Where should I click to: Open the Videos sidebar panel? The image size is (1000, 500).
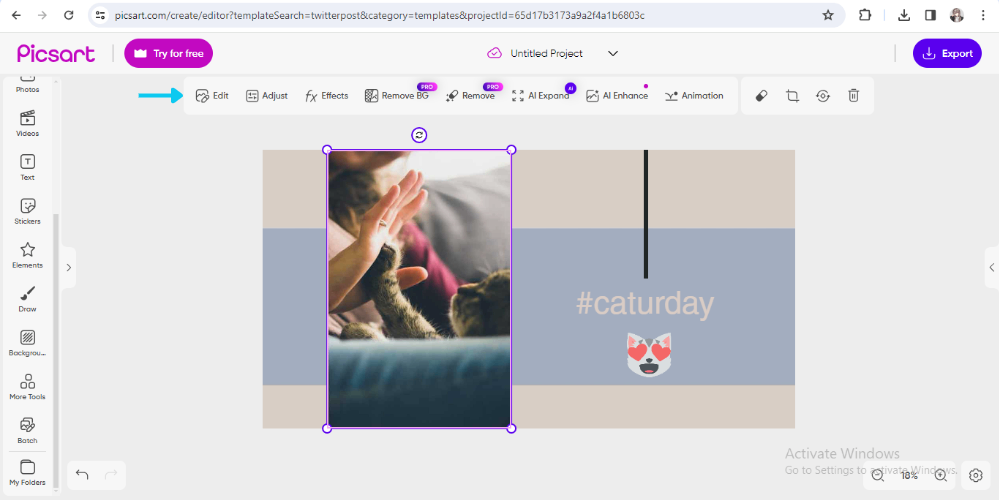[x=27, y=124]
